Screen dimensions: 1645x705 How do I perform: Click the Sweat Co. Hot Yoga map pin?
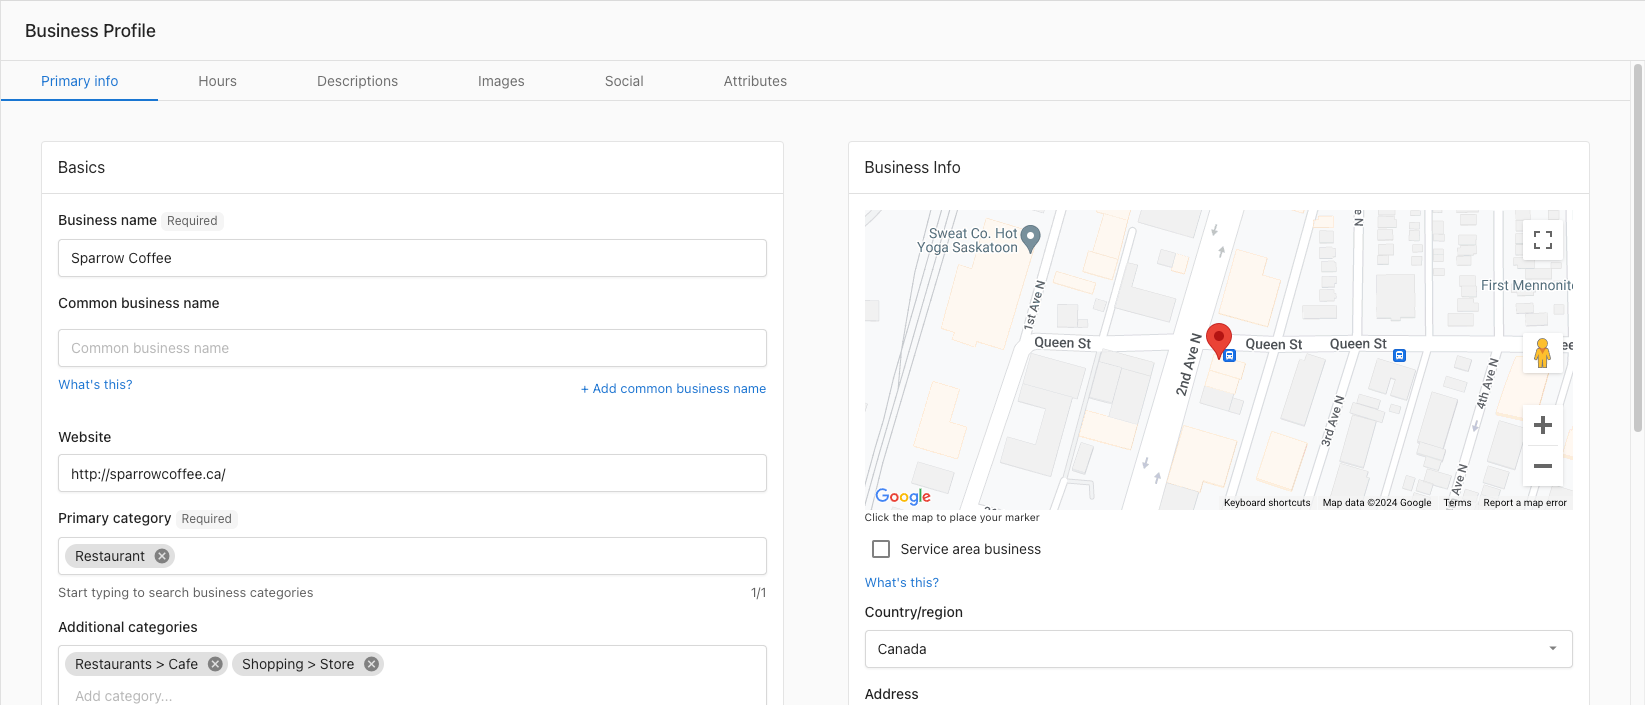coord(1031,238)
